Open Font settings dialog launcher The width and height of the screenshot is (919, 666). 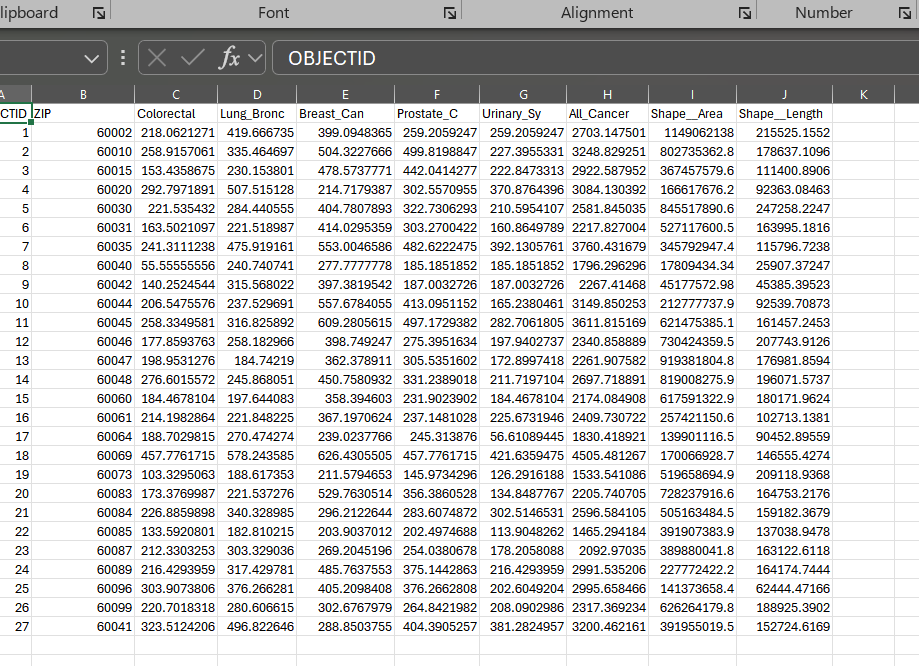450,13
